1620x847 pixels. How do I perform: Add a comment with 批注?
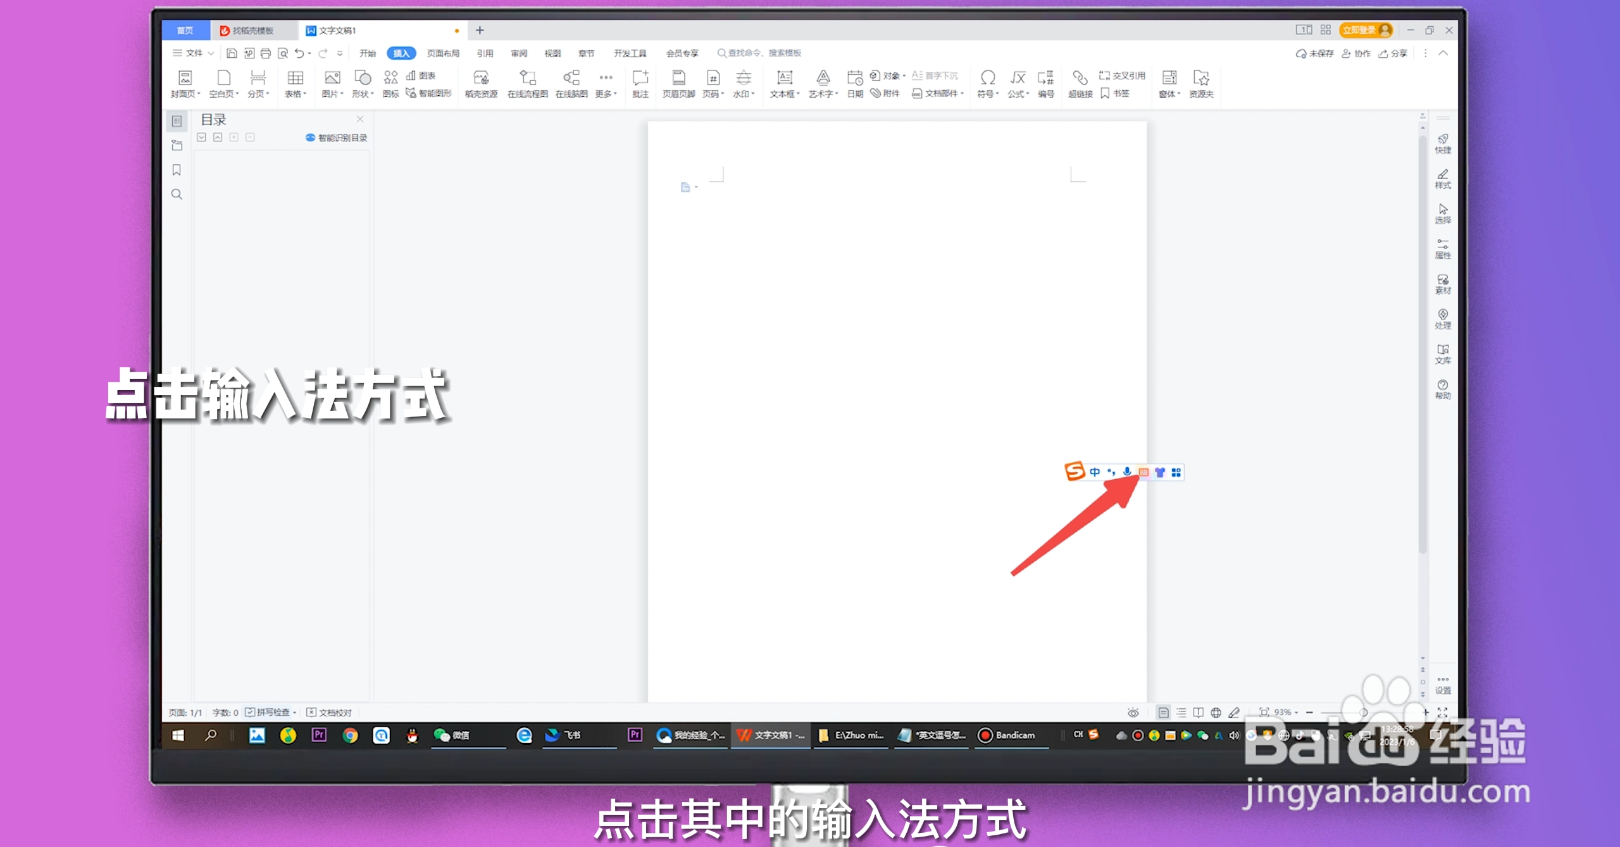coord(641,84)
